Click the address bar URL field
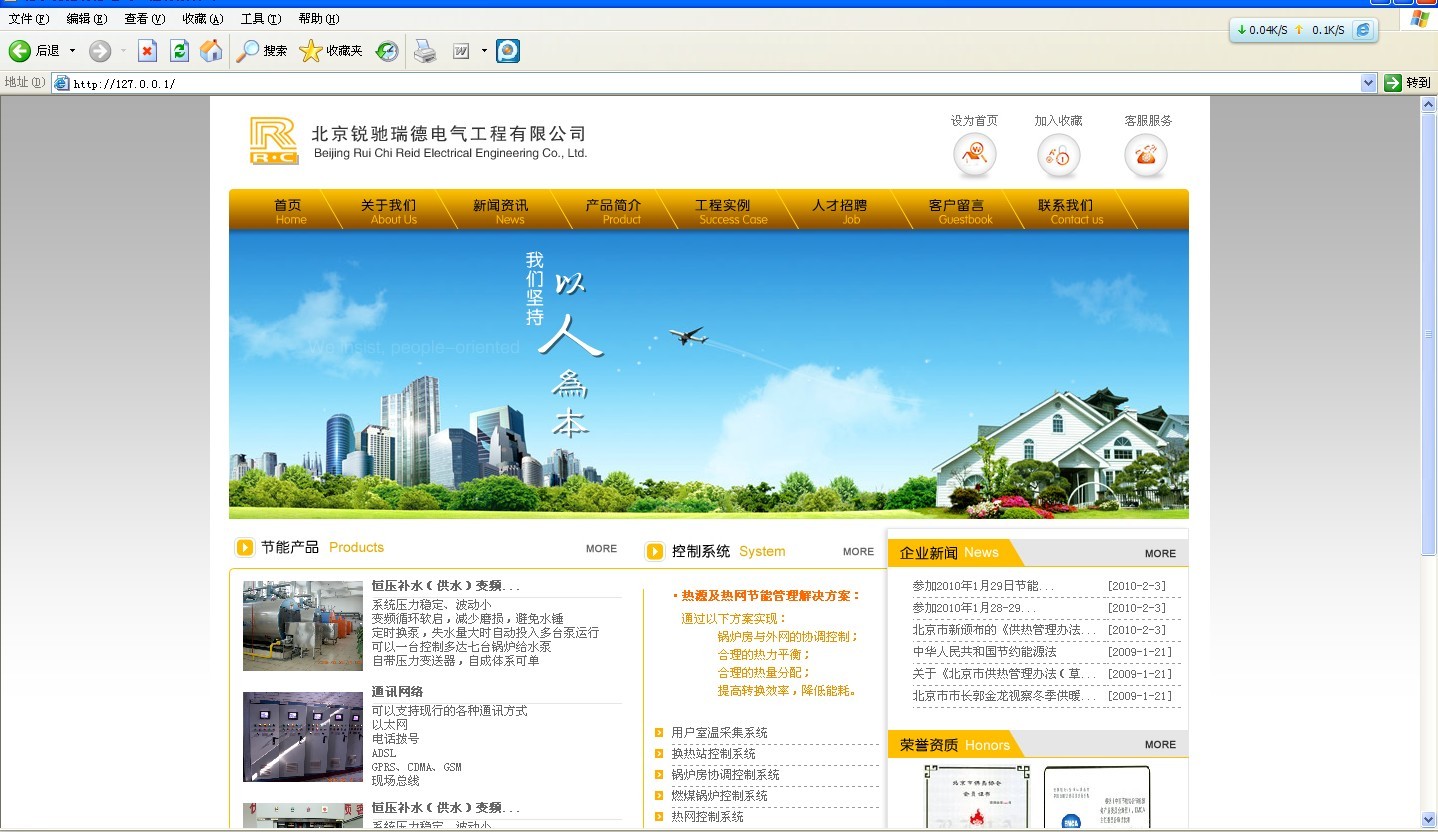Screen dimensions: 1438x832 click(700, 83)
